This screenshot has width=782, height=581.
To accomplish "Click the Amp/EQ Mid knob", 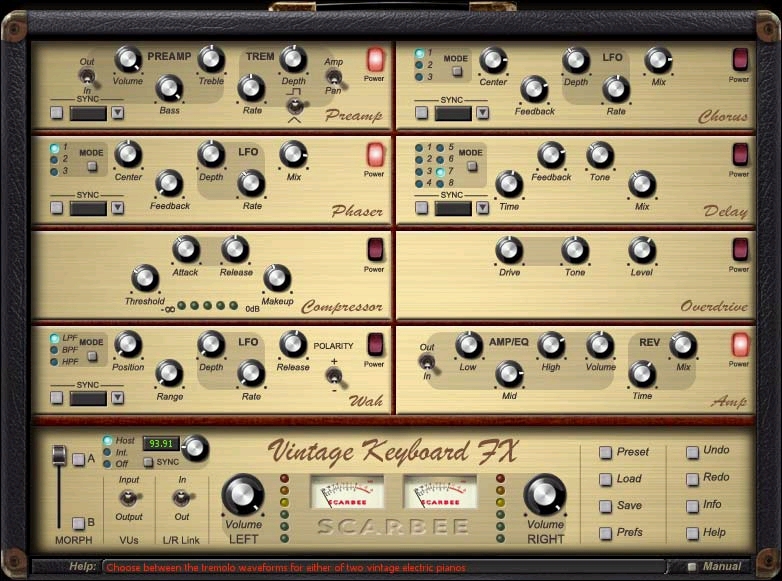I will 509,375.
